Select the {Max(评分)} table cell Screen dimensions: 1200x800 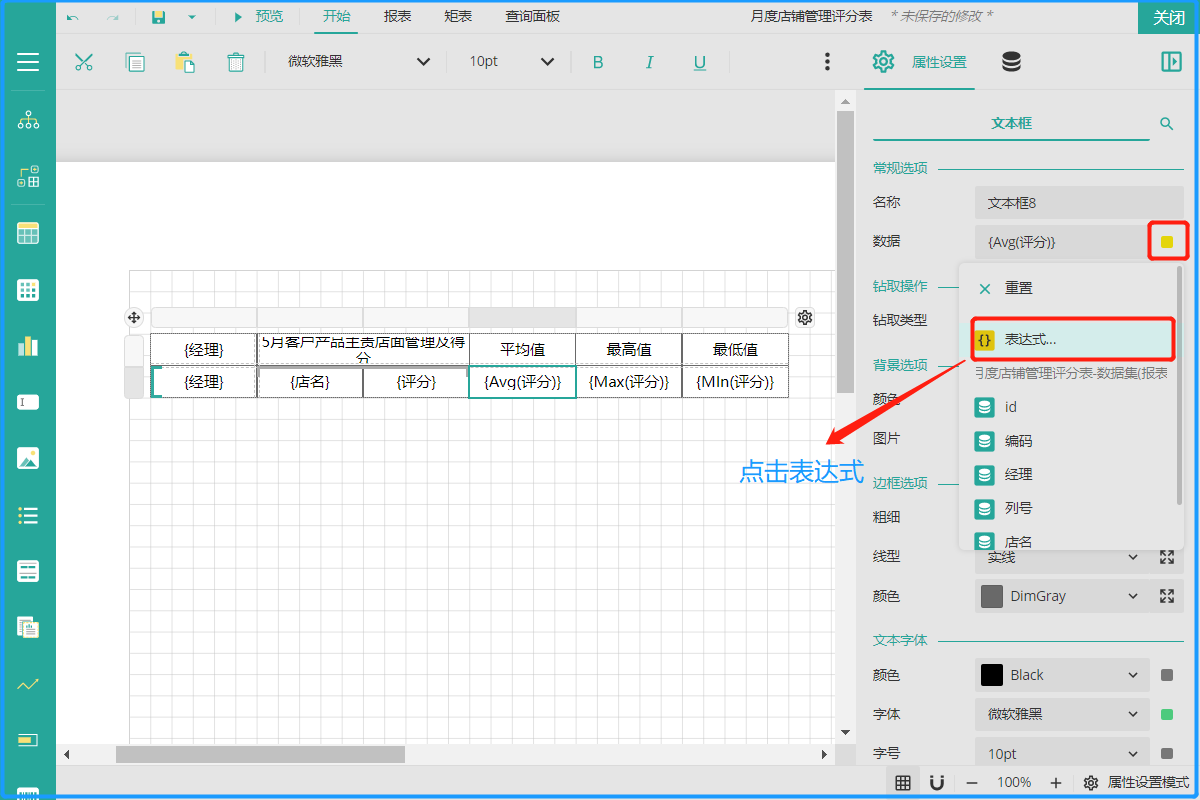pyautogui.click(x=629, y=382)
